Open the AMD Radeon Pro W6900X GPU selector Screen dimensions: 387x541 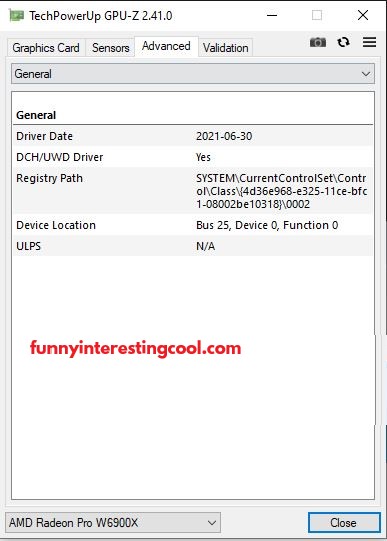point(113,522)
